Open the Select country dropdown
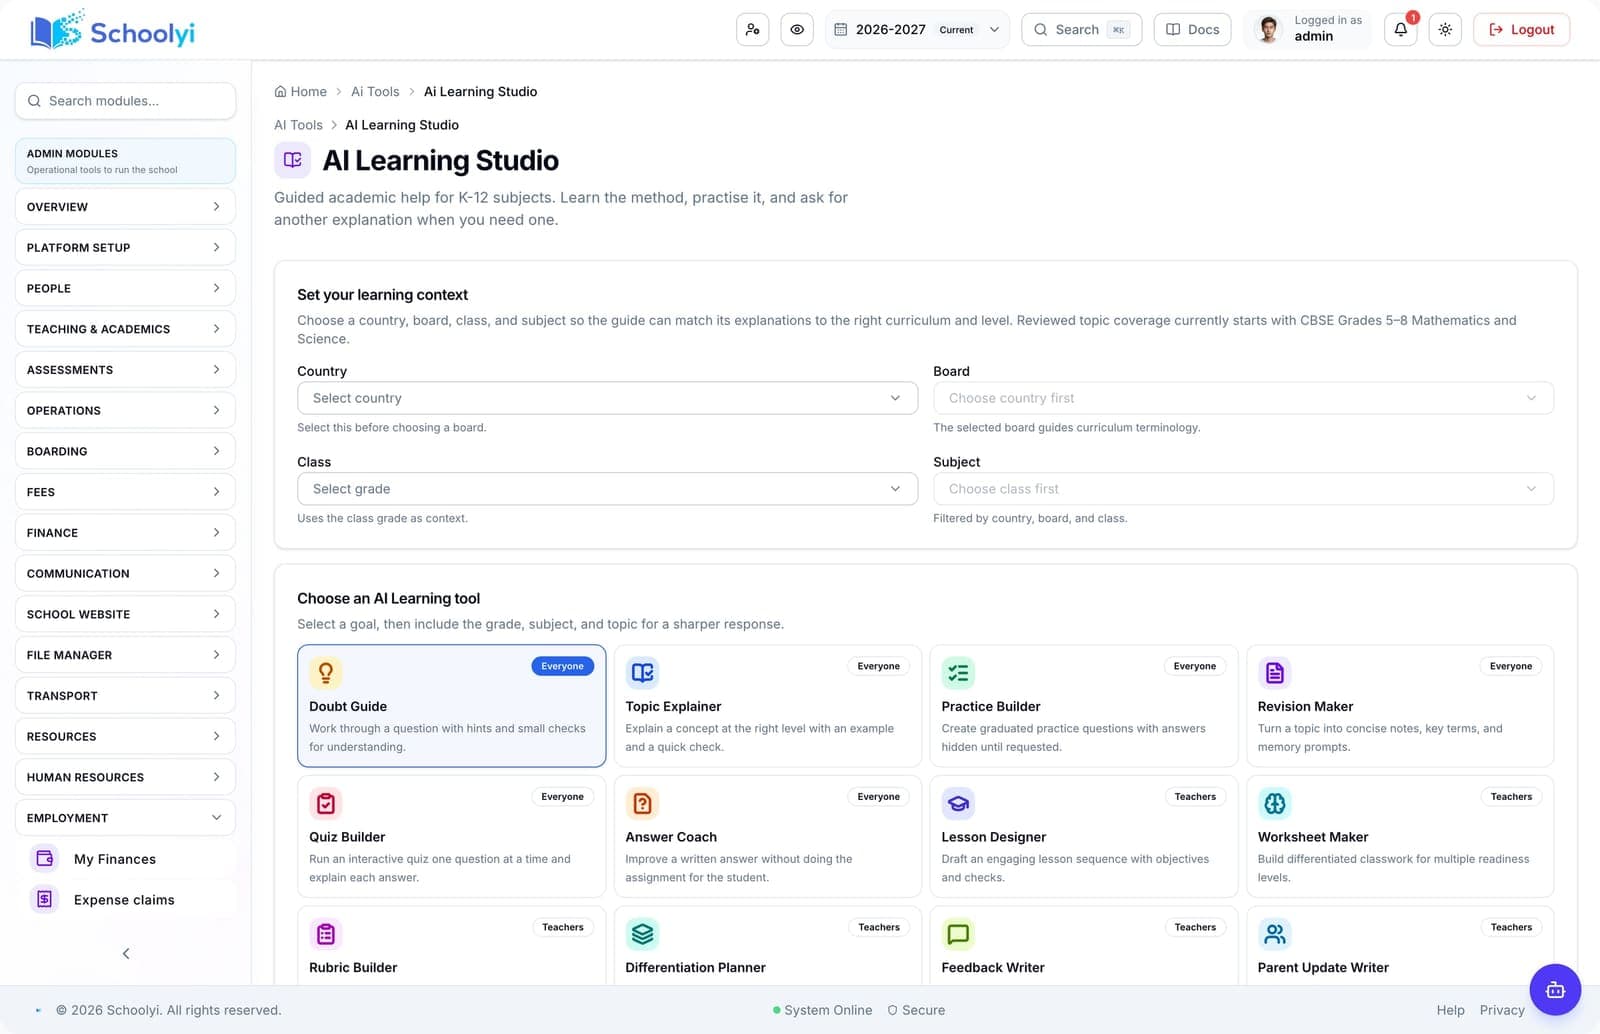Screen dimensions: 1600x1034 click(x=607, y=398)
